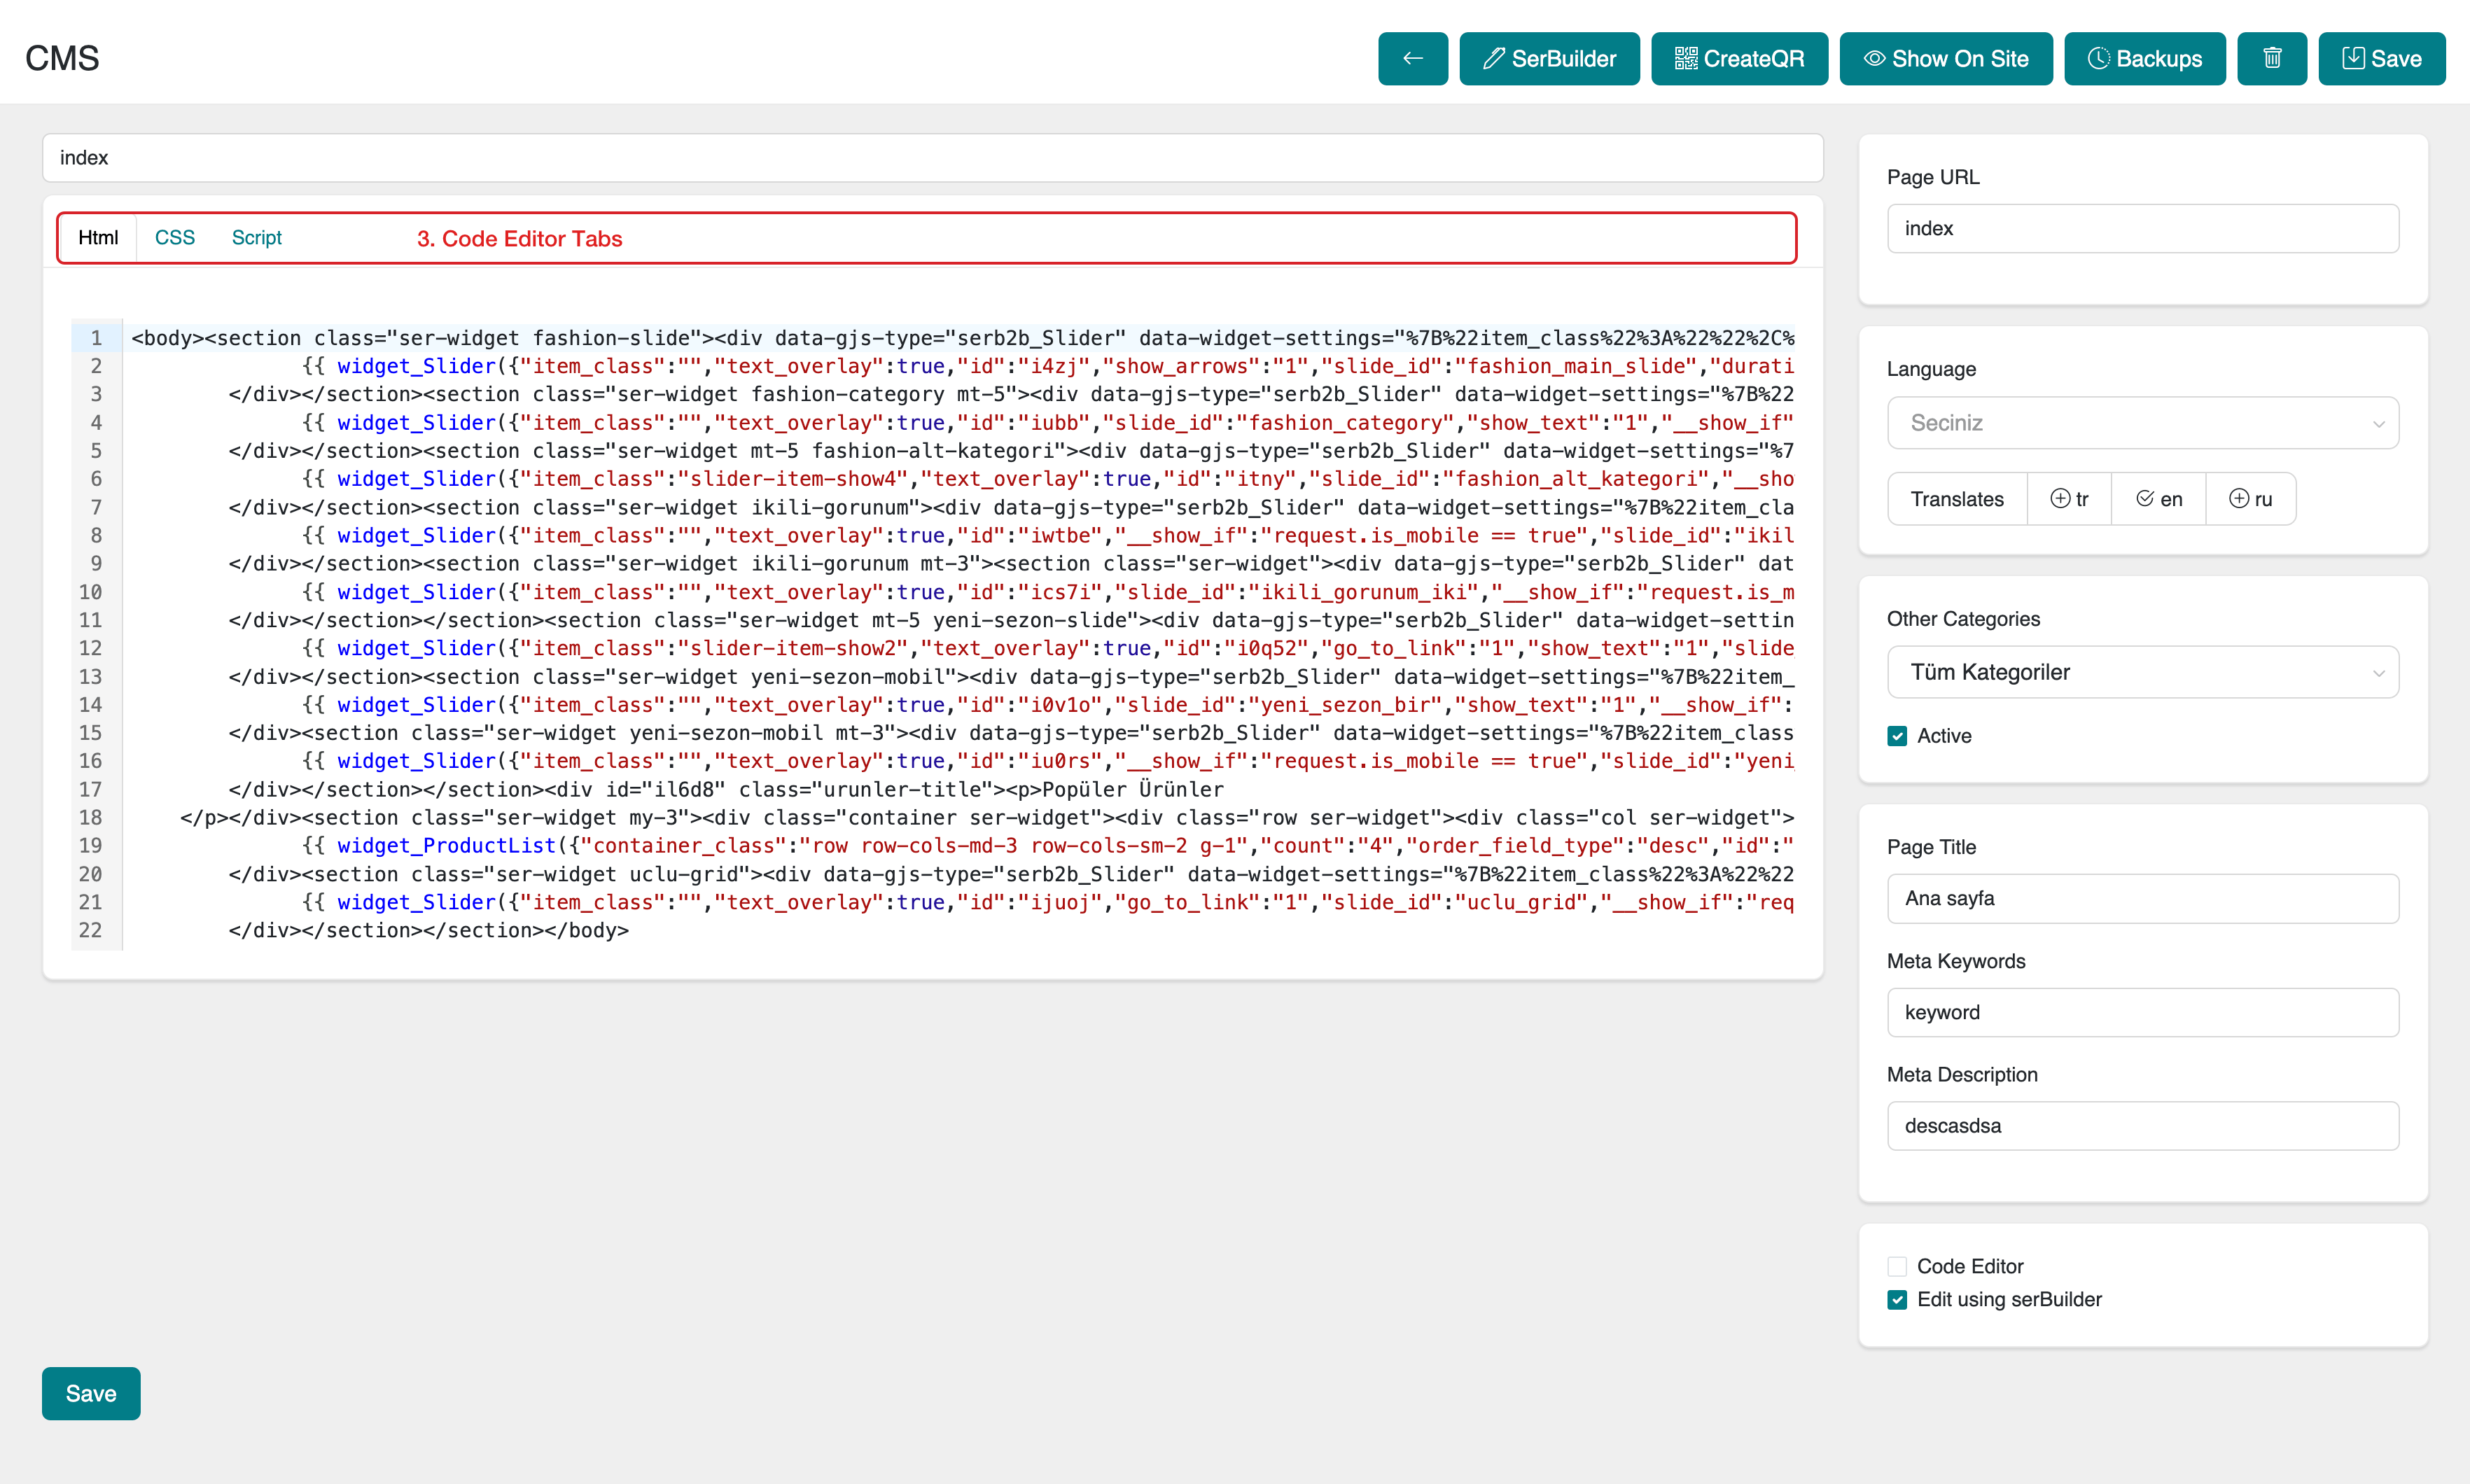Click the back arrow button
The height and width of the screenshot is (1484, 2470).
(1412, 59)
